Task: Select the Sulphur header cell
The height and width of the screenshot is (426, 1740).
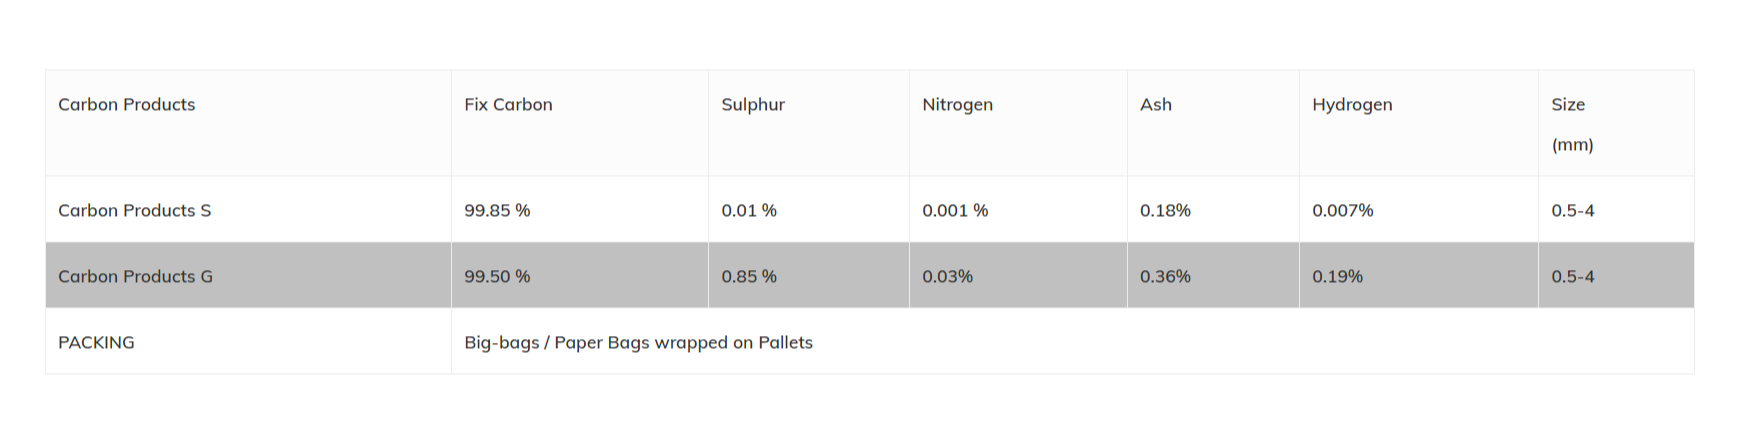Action: (753, 105)
